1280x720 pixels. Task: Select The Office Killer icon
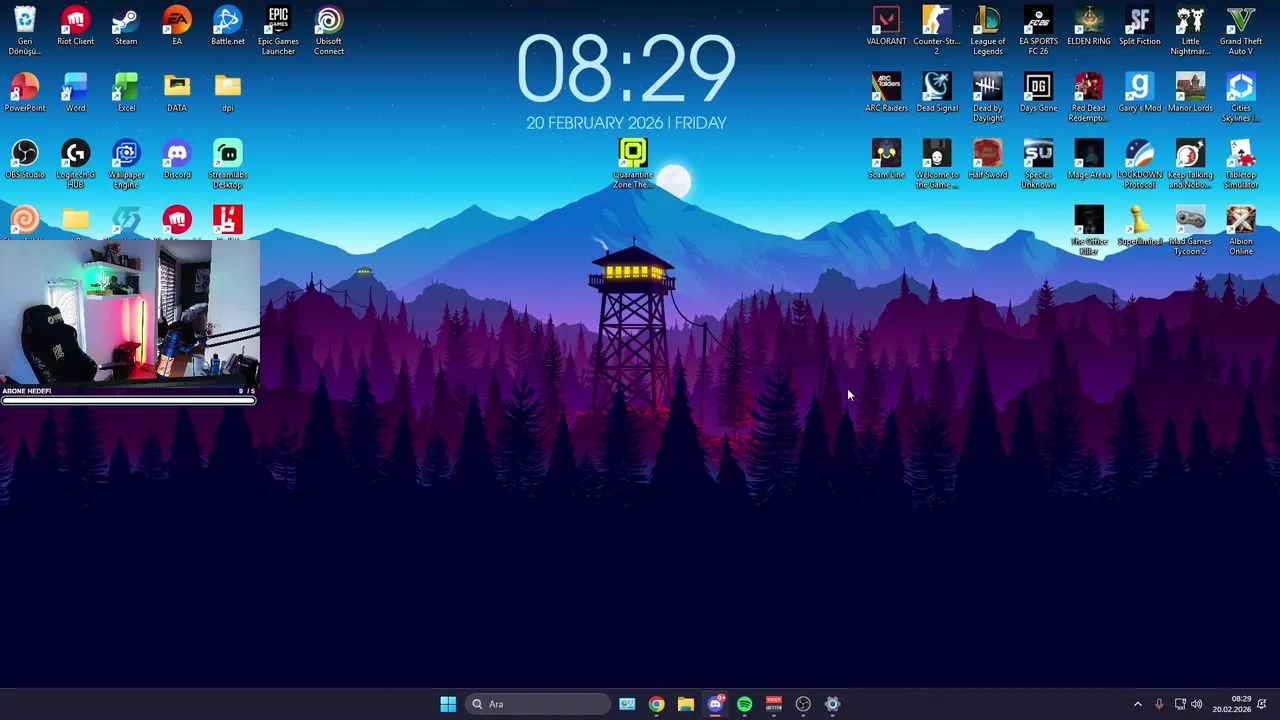tap(1089, 231)
